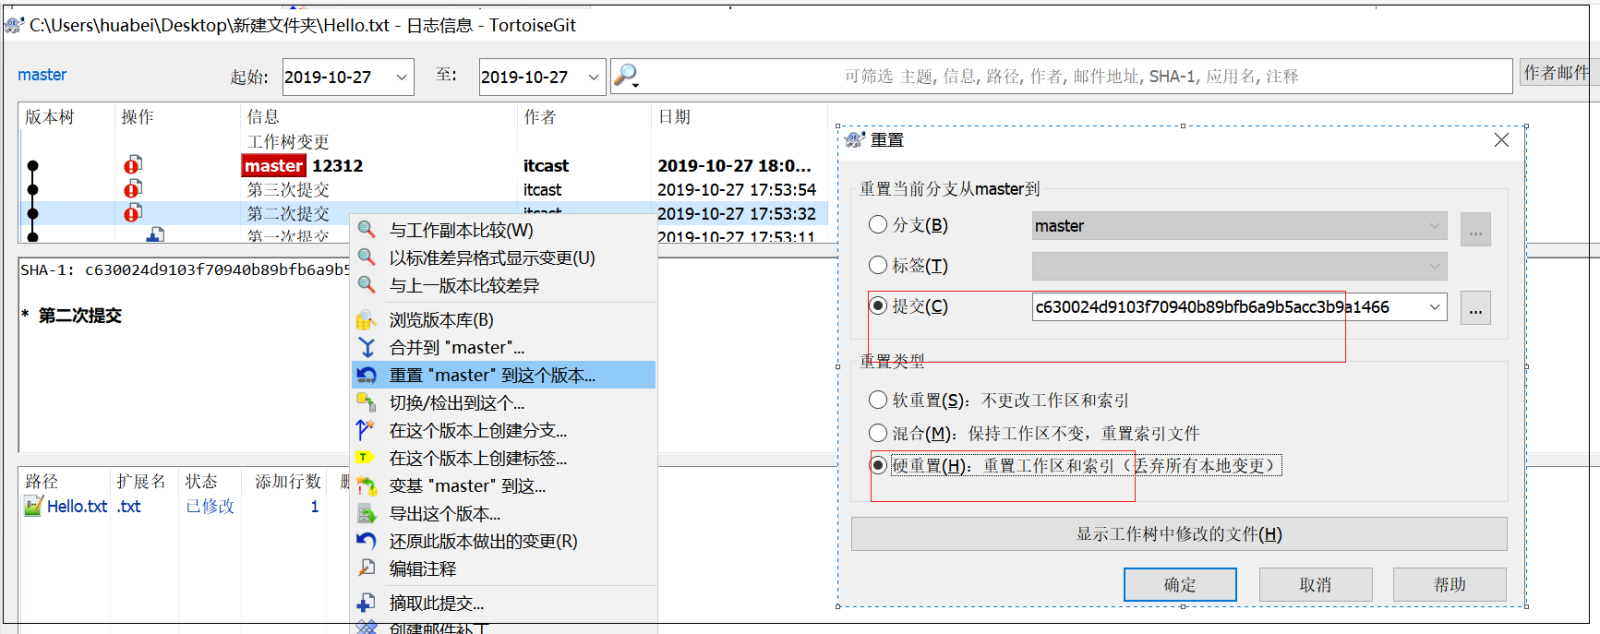Expand the commit SHA combo box
Screen dimensions: 1600x634
(x=1435, y=307)
